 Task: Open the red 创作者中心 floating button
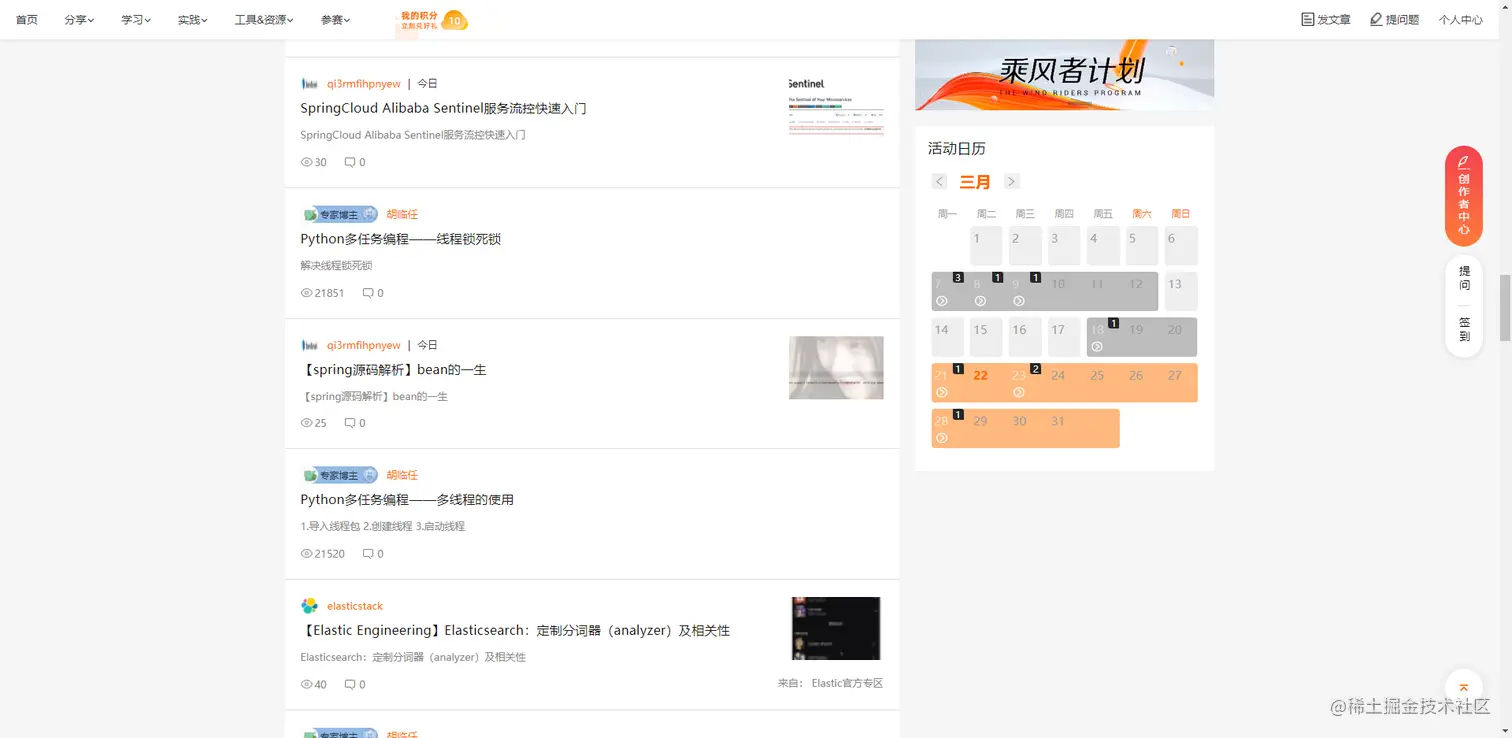click(x=1463, y=196)
